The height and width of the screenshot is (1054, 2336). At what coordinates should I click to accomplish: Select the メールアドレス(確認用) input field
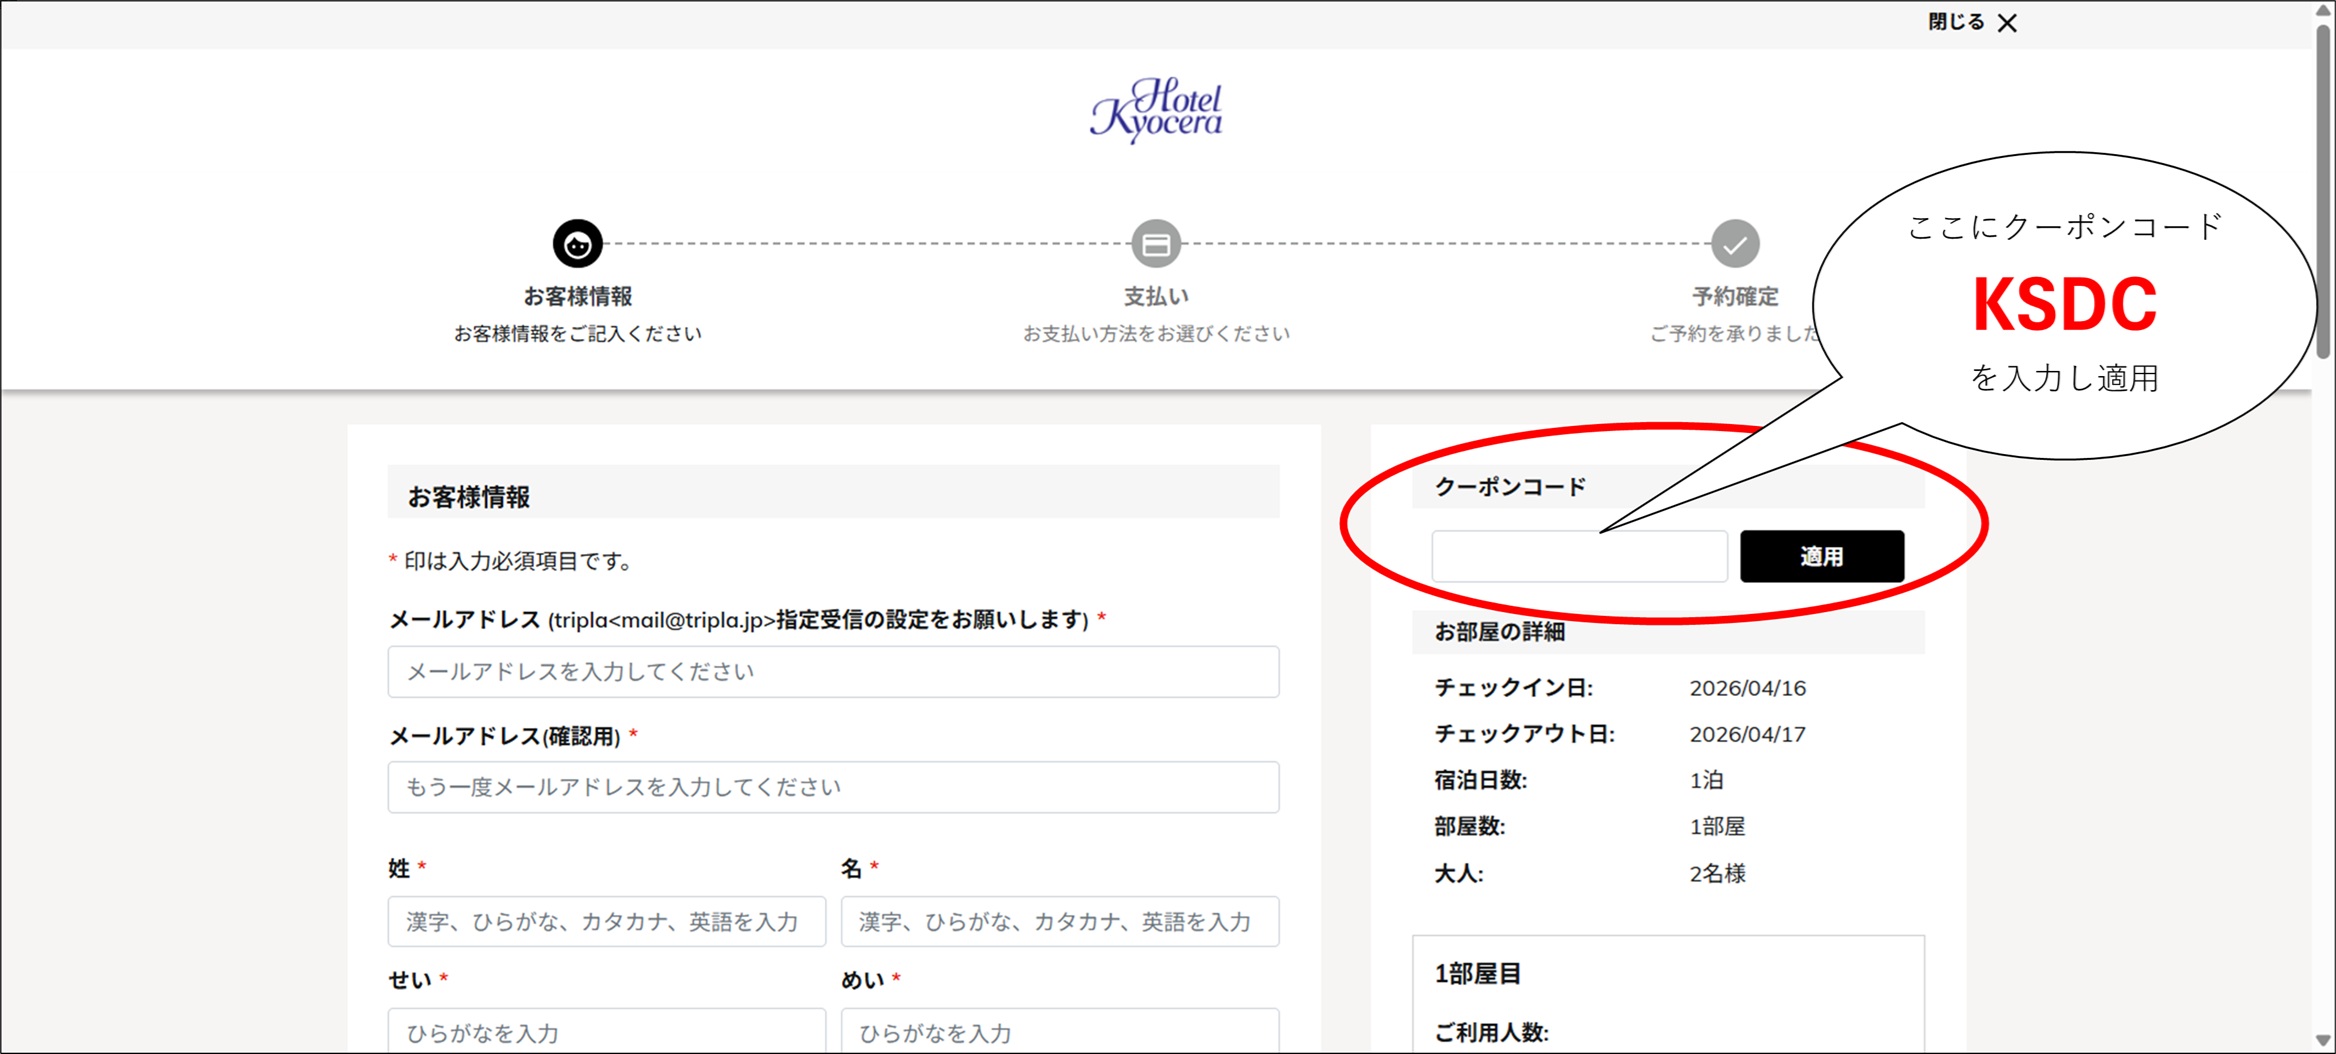833,788
